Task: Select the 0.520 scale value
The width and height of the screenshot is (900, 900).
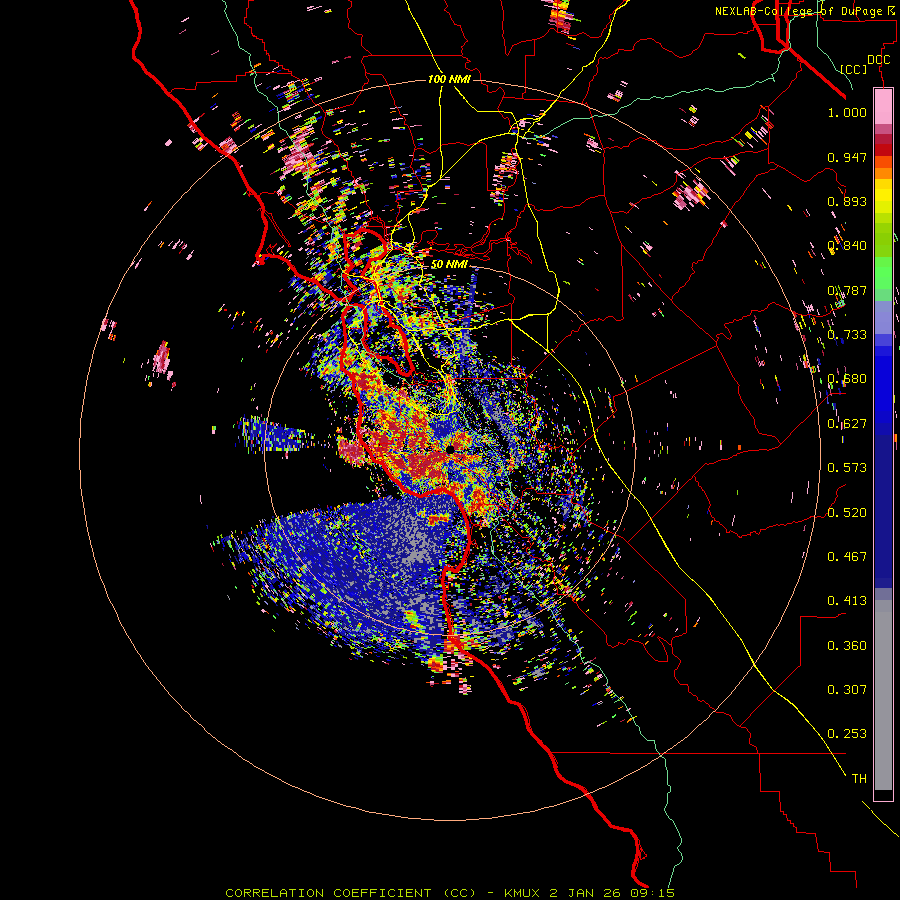Action: coord(847,513)
